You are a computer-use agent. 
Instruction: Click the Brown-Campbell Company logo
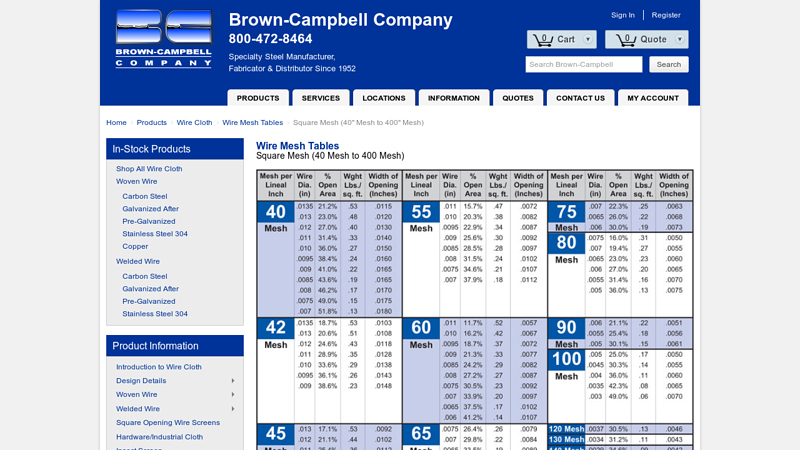click(x=163, y=39)
